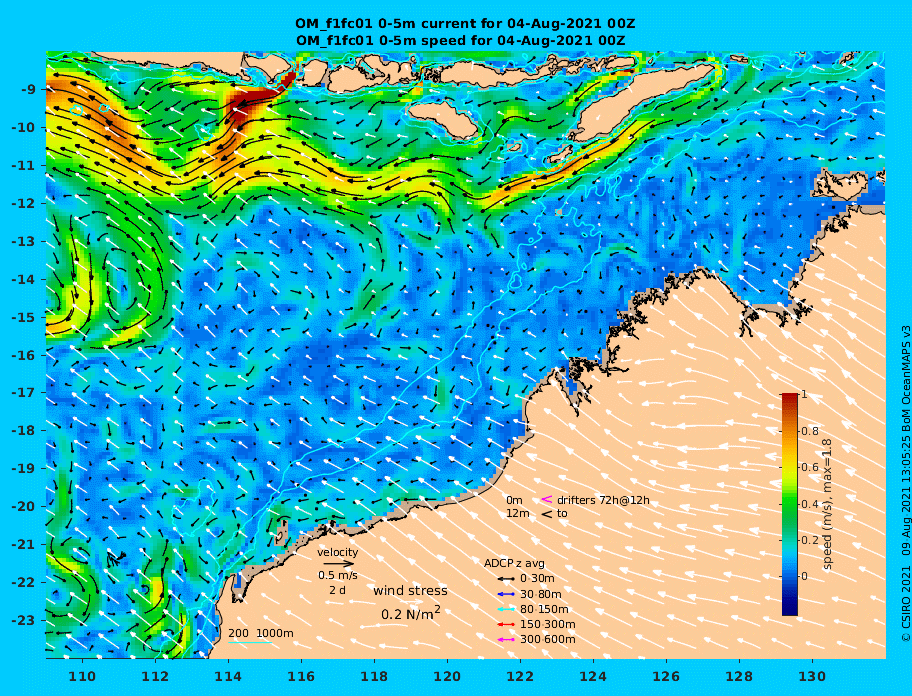Select latitude axis label '-13'
Viewport: 912px width, 696px height.
(25, 241)
